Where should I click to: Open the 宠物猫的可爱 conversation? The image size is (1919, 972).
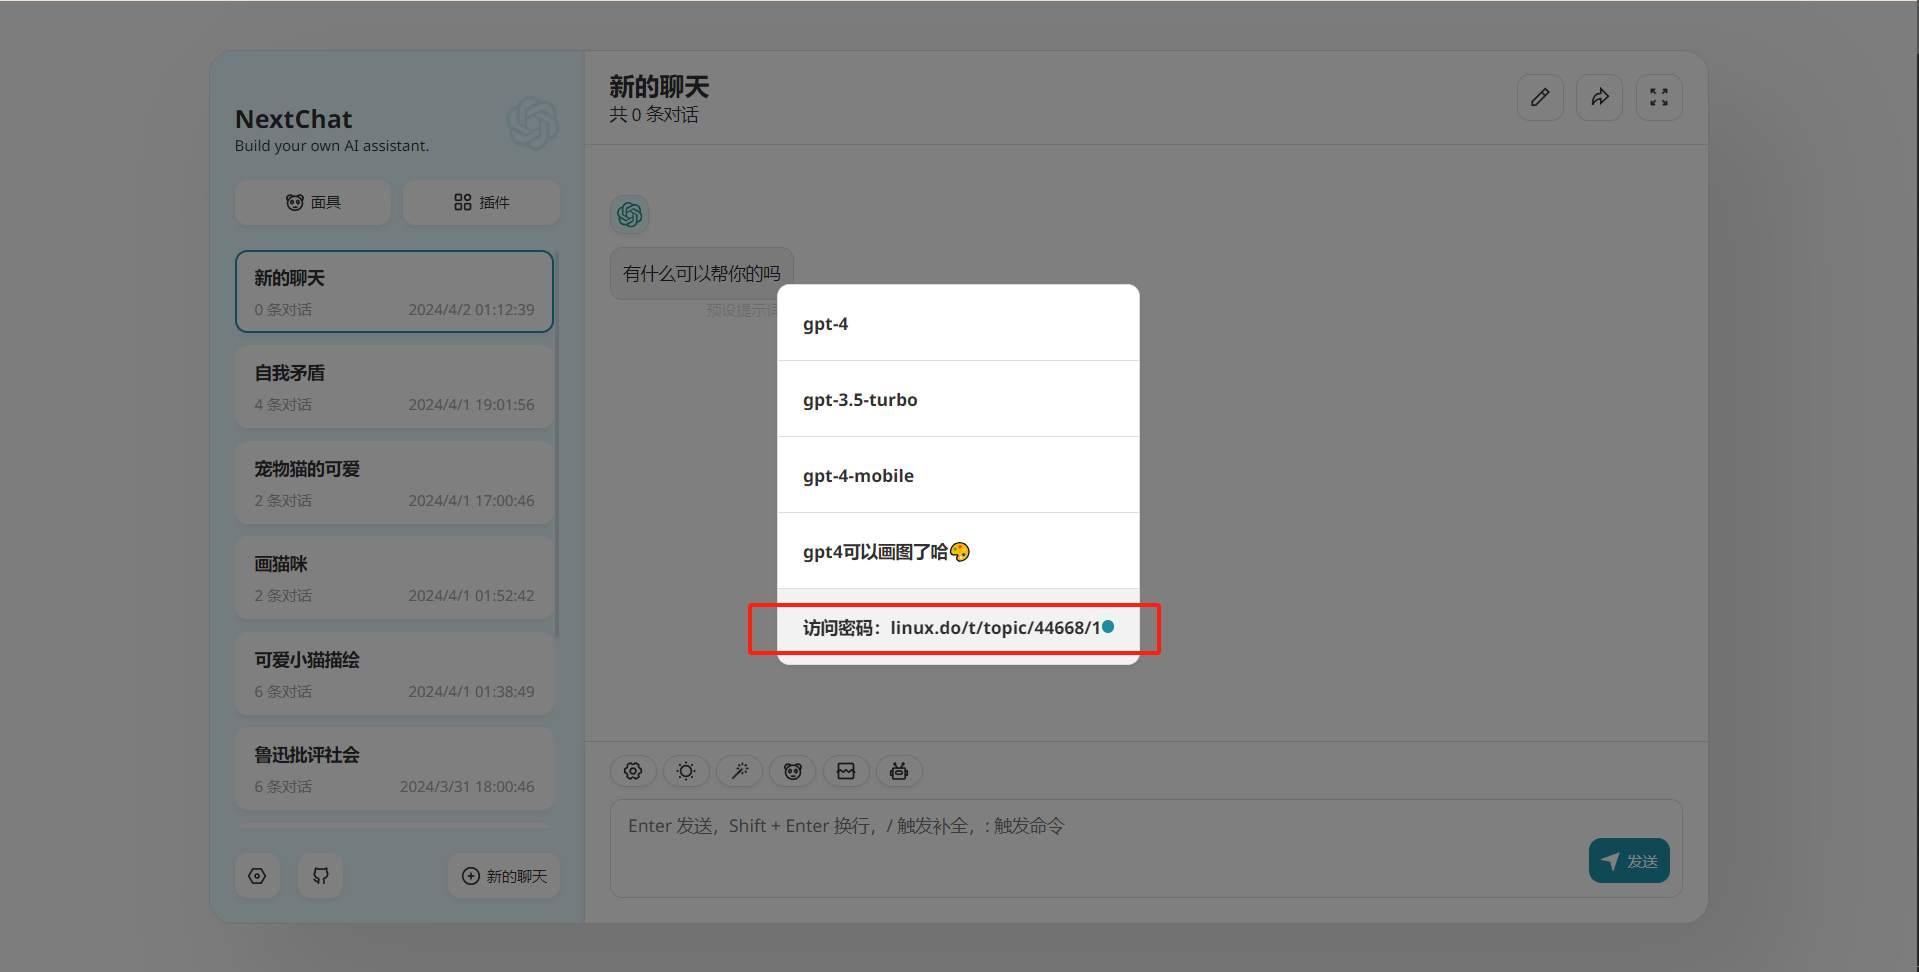click(394, 482)
